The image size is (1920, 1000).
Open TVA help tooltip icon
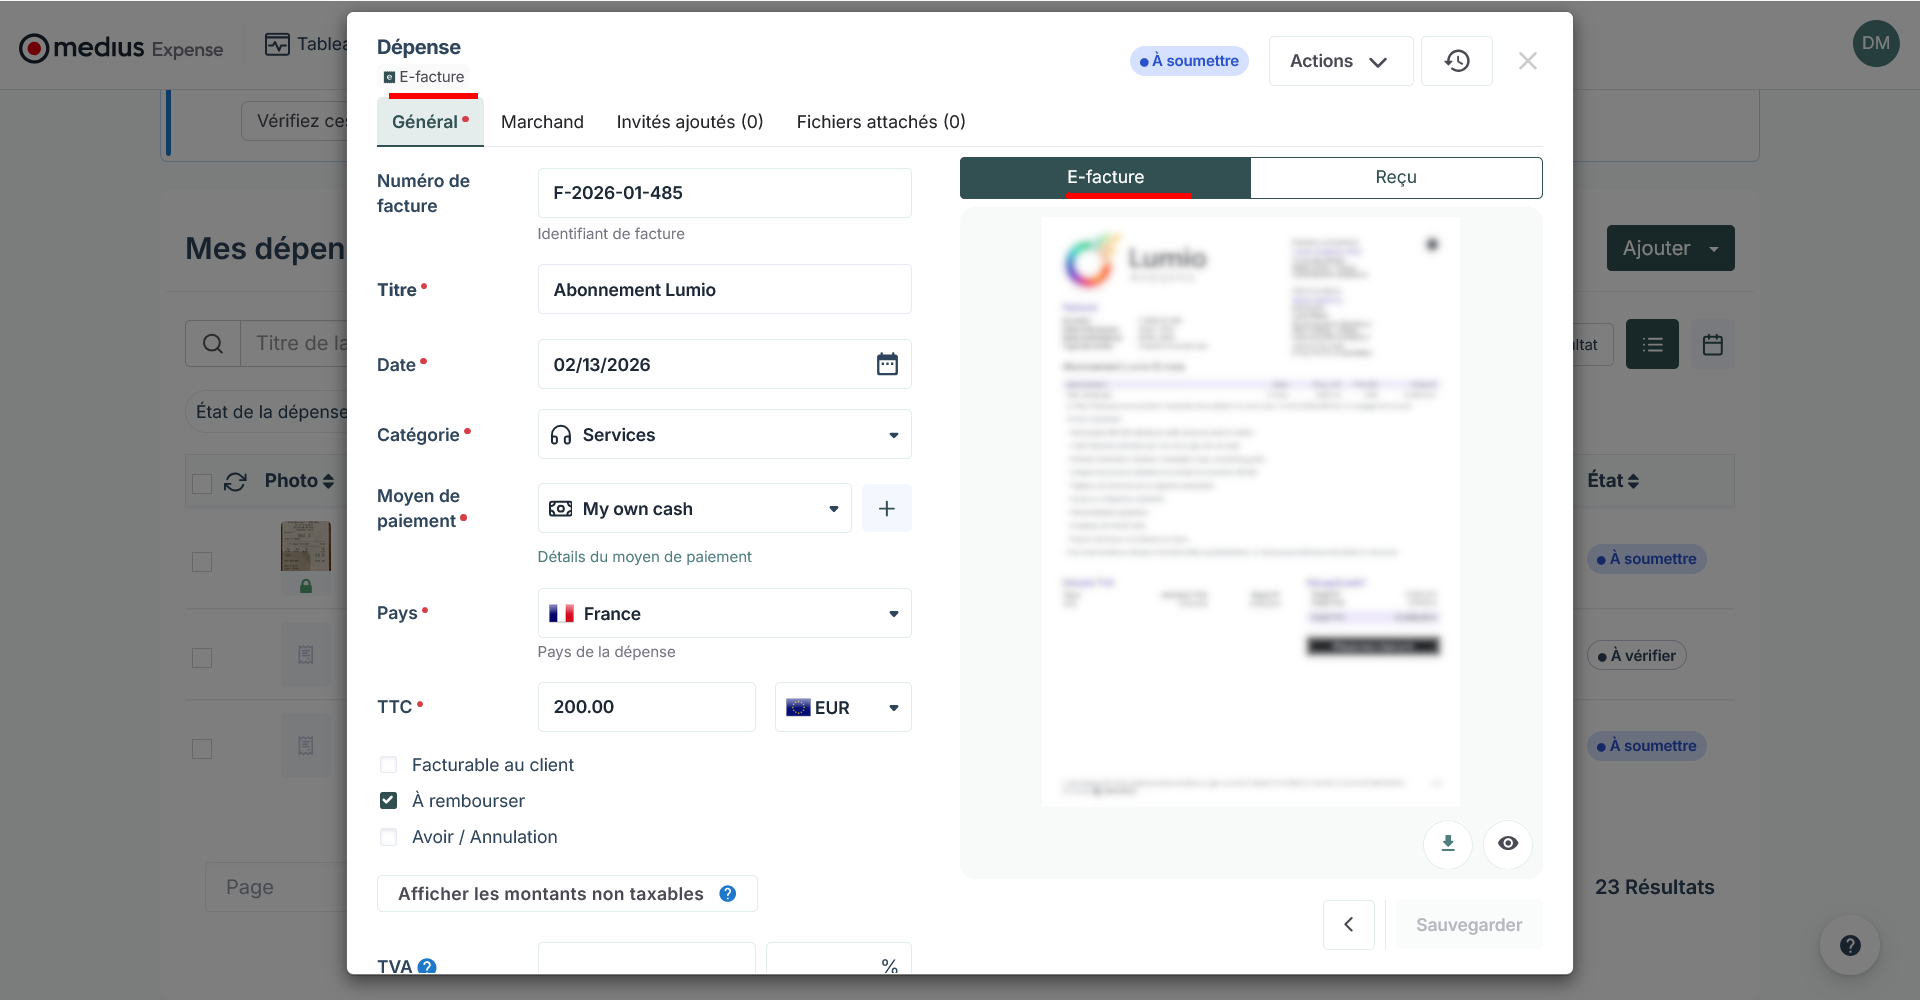tap(427, 967)
